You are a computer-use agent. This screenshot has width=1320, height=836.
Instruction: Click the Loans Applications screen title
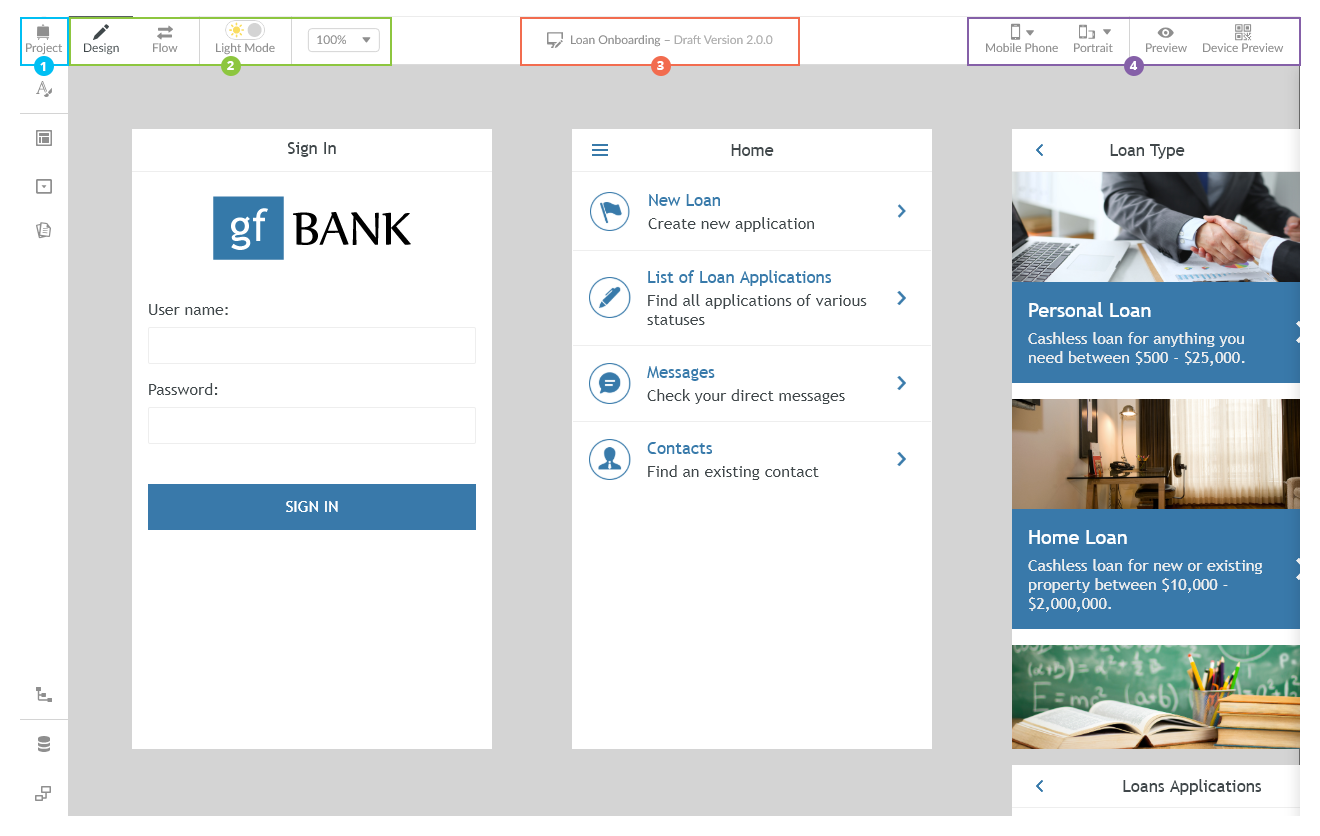pos(1192,786)
